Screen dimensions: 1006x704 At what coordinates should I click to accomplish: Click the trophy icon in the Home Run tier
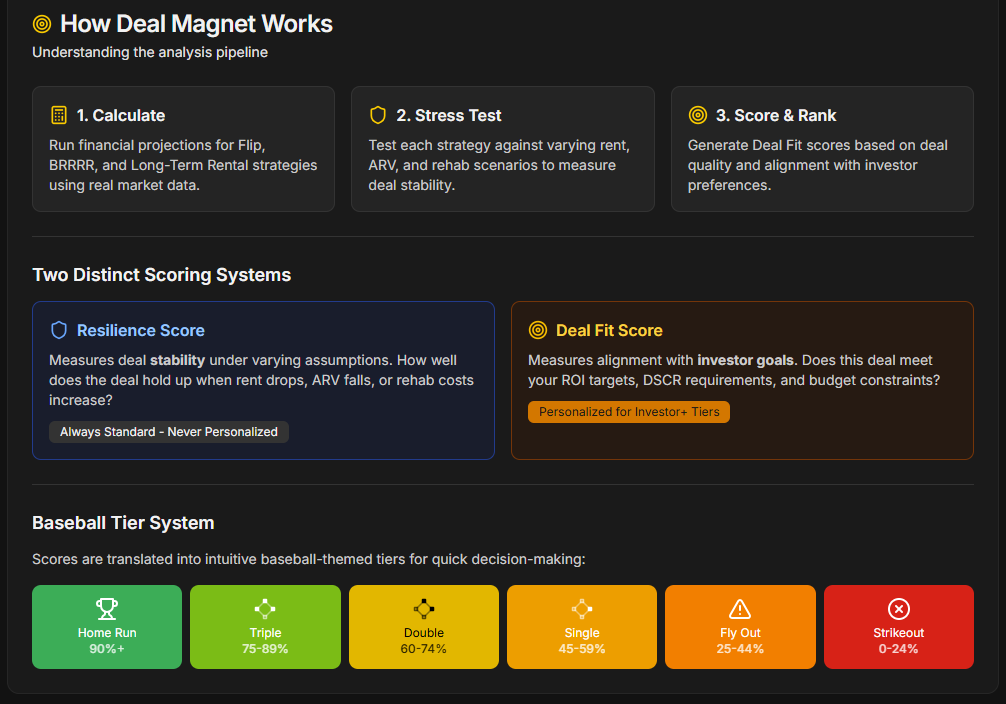click(x=107, y=608)
